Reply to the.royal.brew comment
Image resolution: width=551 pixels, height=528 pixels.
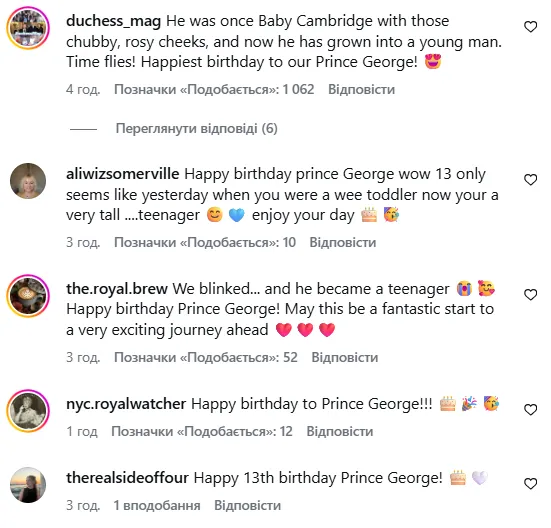point(345,357)
